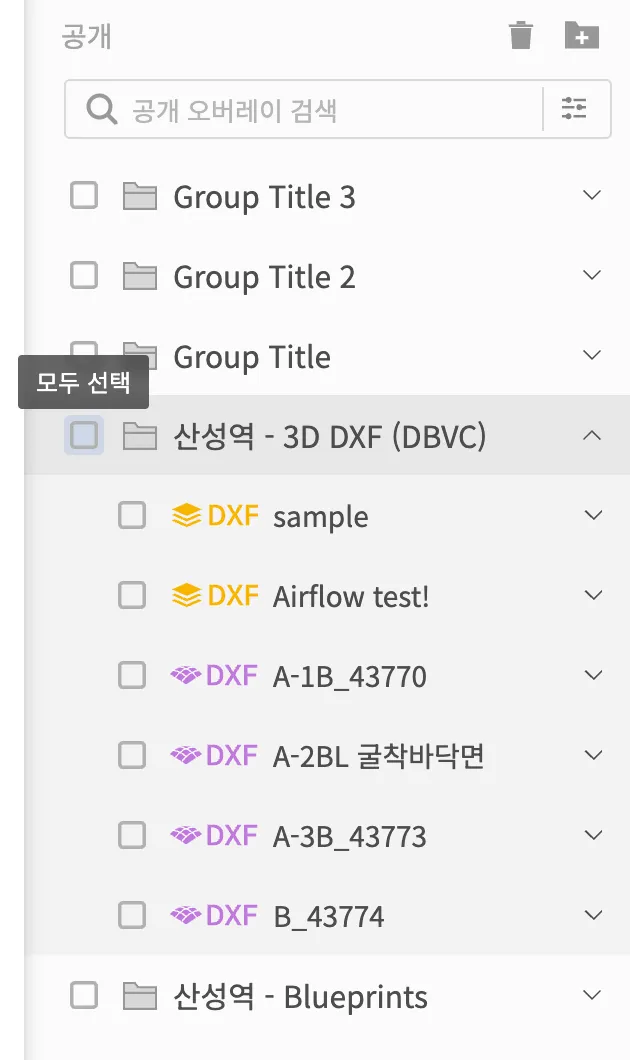630x1060 pixels.
Task: Toggle the sample overlay checkbox
Action: pos(132,516)
